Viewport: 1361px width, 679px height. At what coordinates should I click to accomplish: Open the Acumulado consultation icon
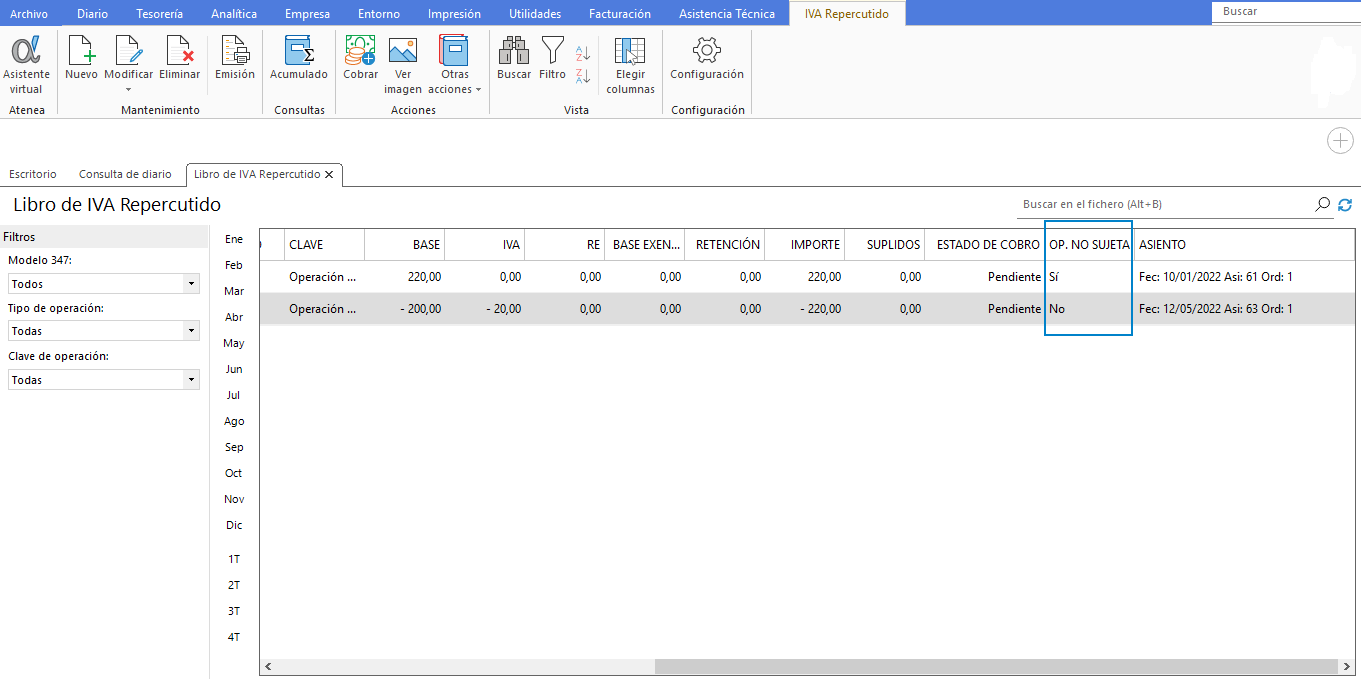[299, 50]
